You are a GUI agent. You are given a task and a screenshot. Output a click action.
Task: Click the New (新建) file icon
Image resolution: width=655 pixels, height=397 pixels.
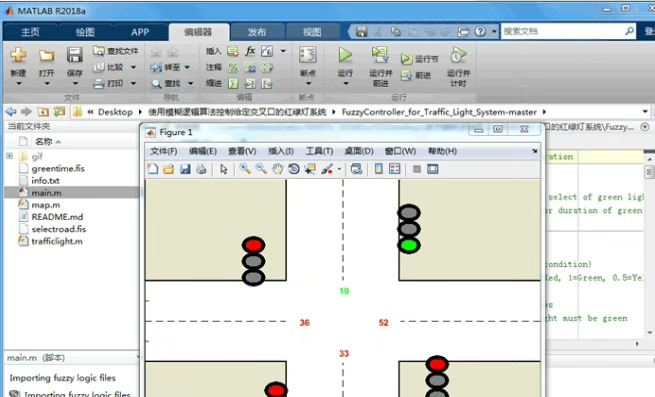[18, 55]
